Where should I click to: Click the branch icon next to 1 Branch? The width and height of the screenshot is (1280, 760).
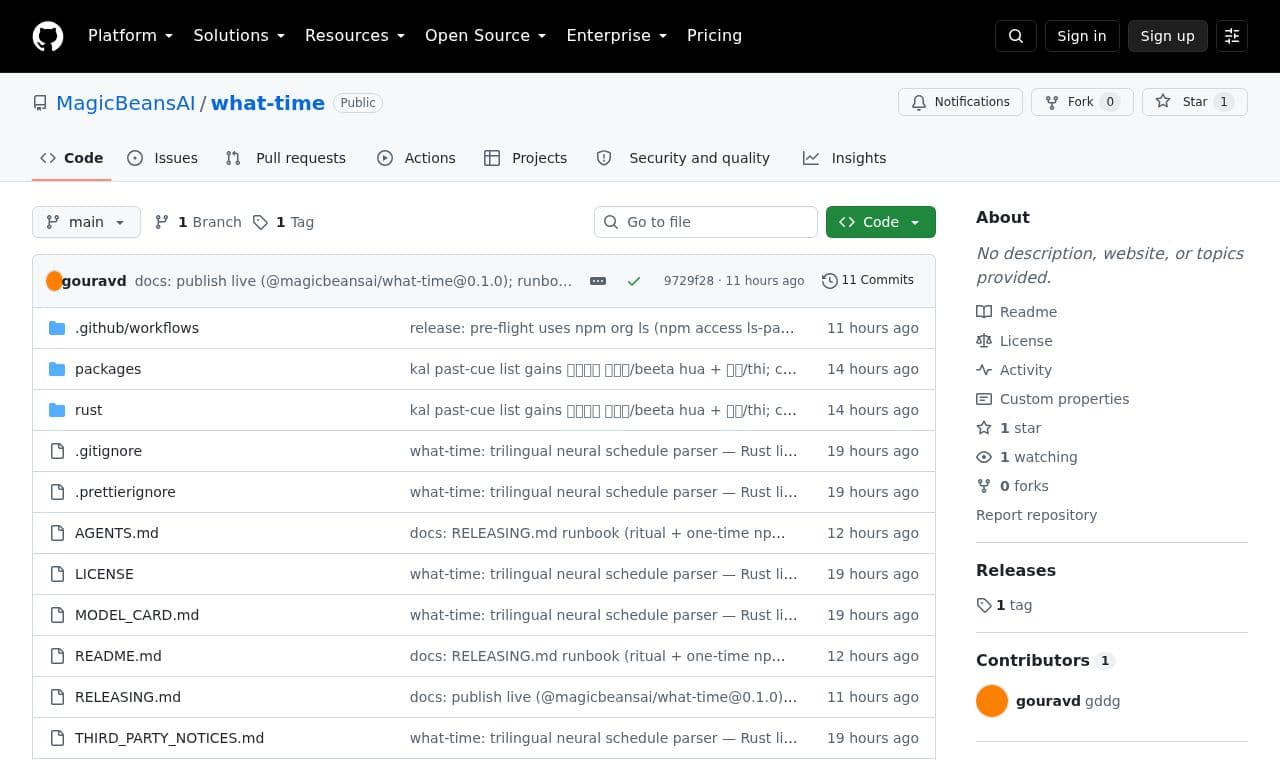click(x=162, y=222)
